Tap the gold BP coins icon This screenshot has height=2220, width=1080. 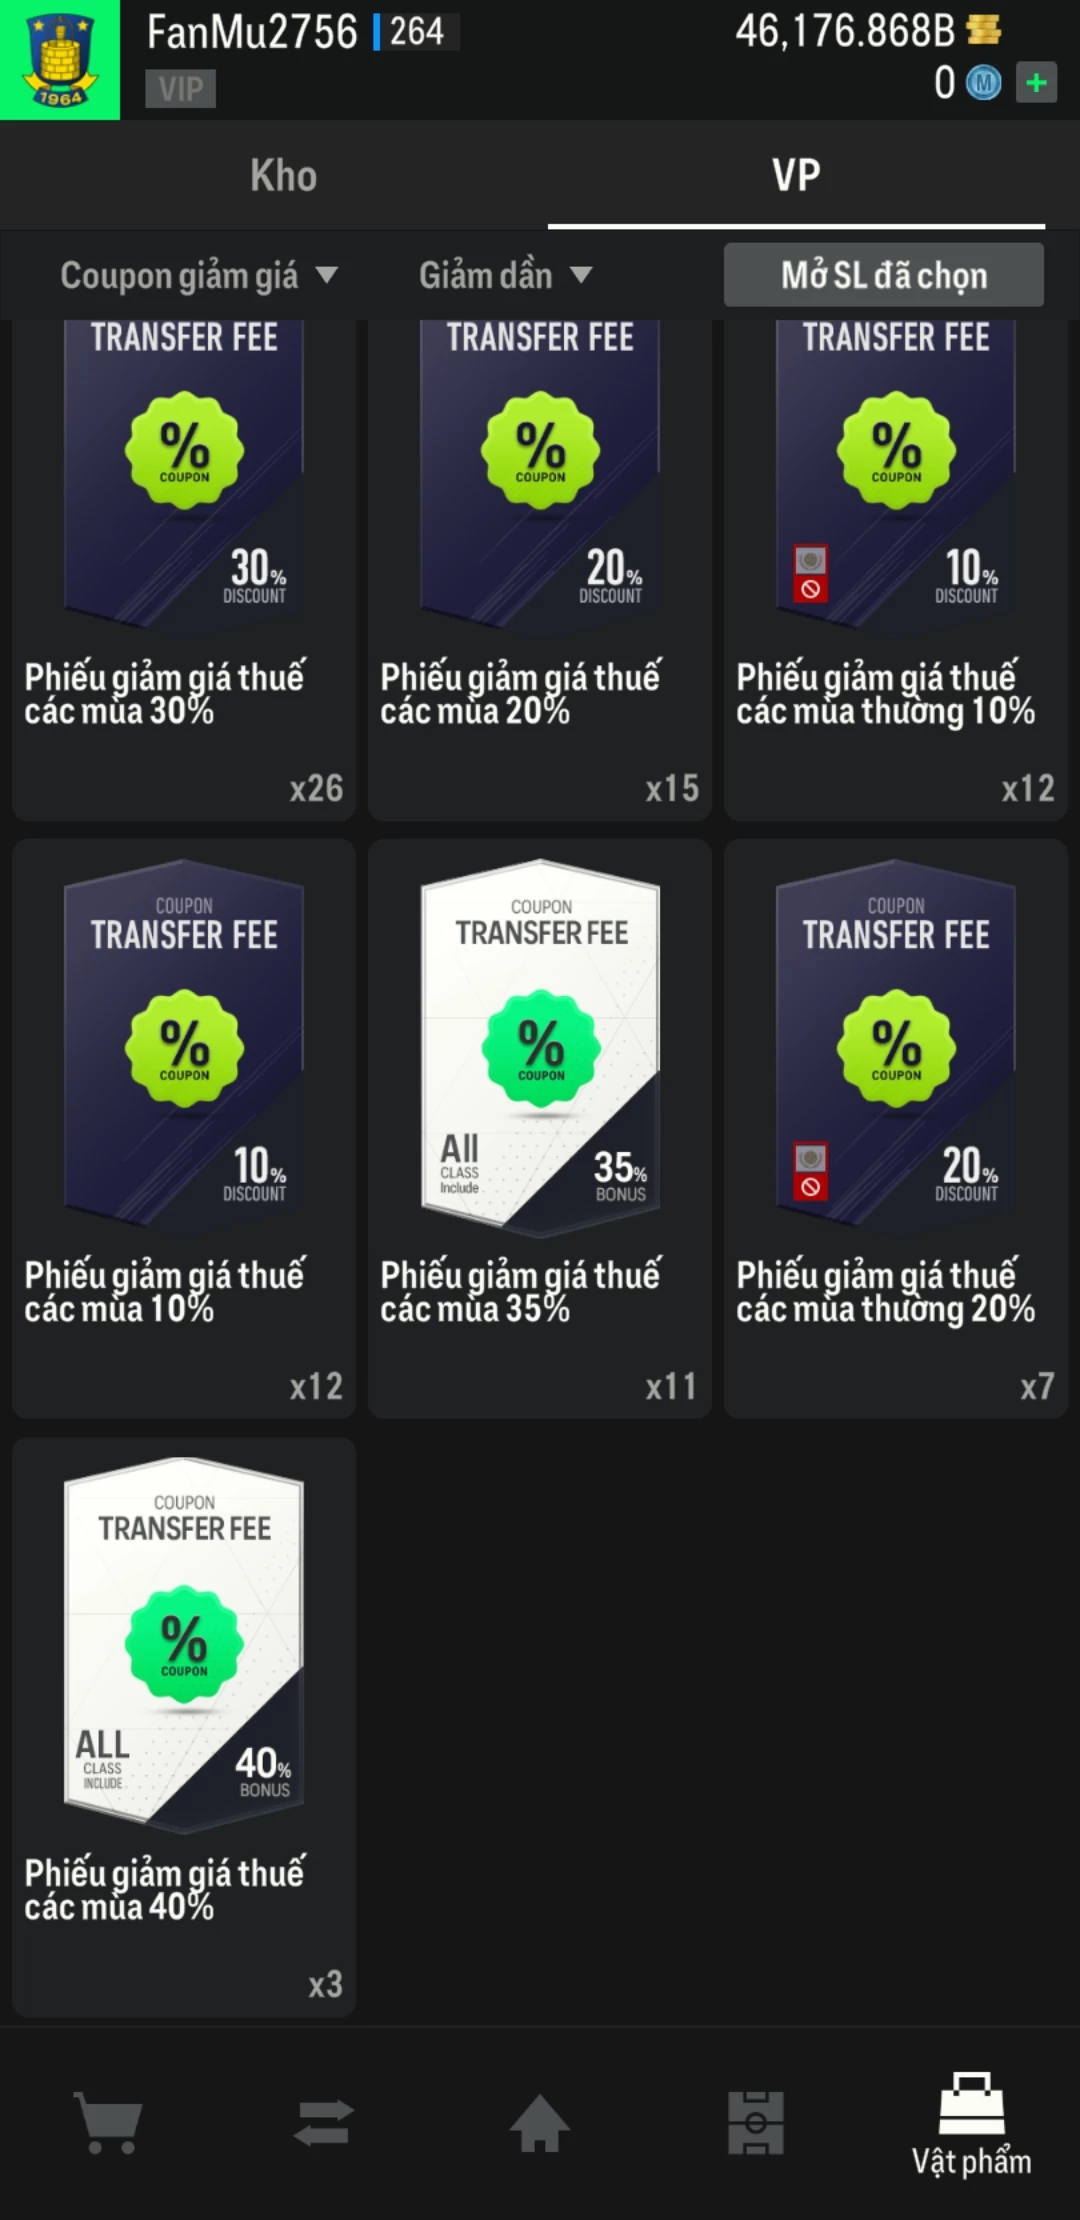pos(984,31)
